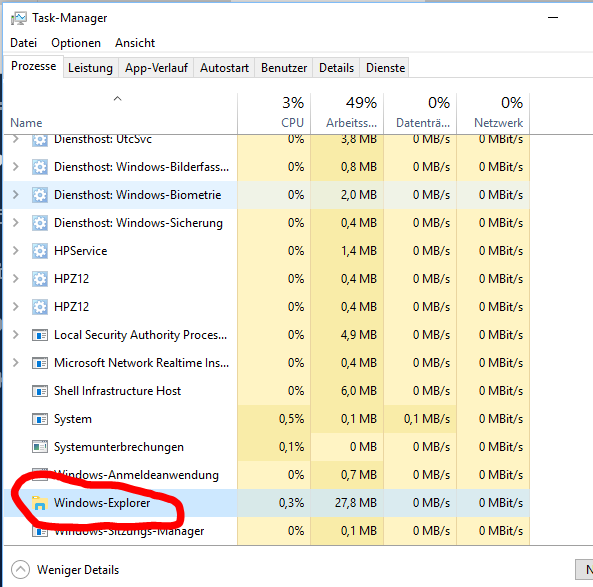Select the Systemunterbrechungen row

point(267,447)
